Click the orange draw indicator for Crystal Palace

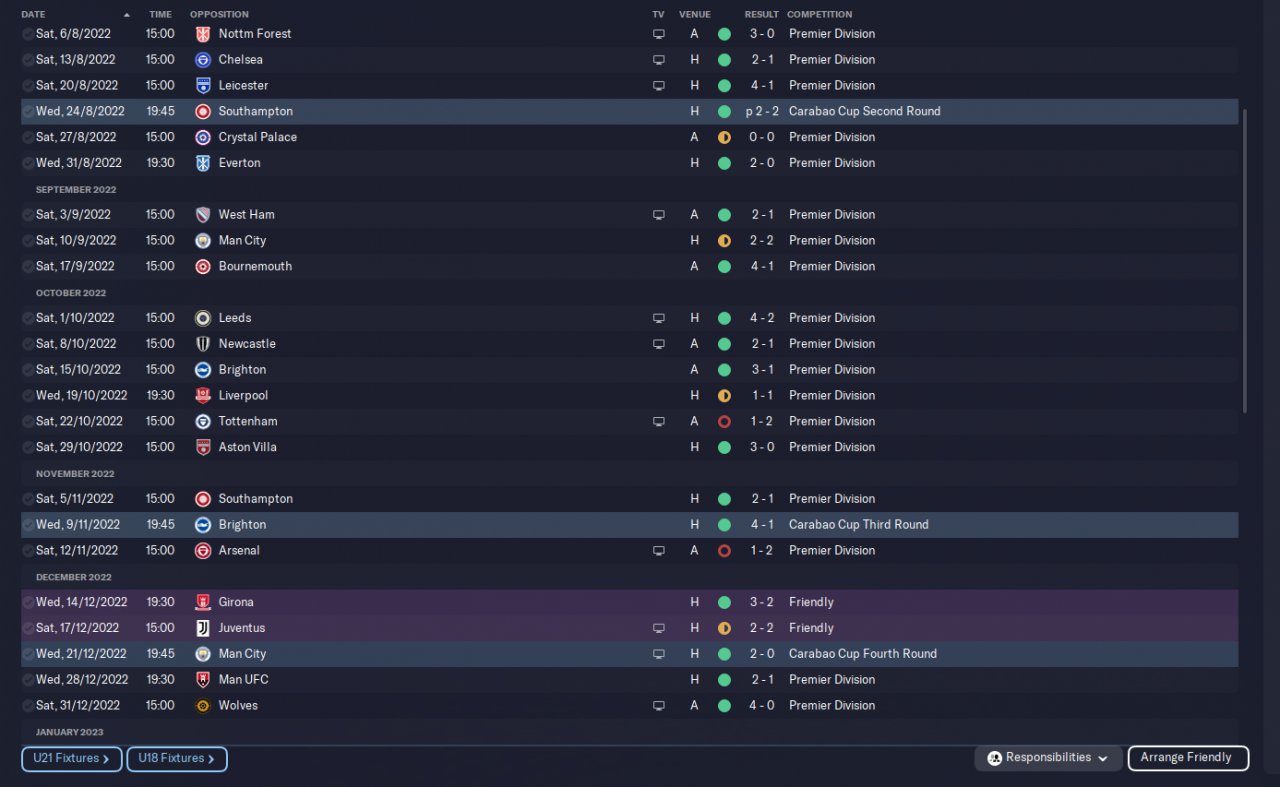[724, 137]
